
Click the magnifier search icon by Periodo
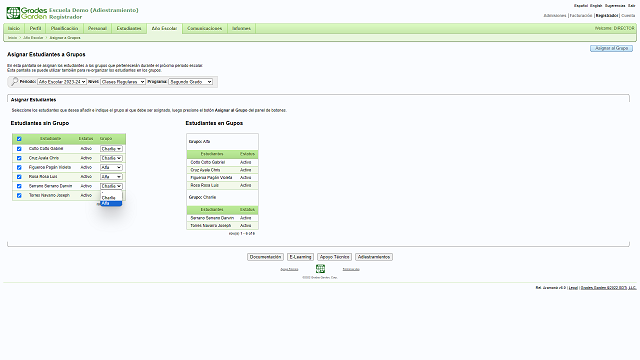pyautogui.click(x=14, y=82)
